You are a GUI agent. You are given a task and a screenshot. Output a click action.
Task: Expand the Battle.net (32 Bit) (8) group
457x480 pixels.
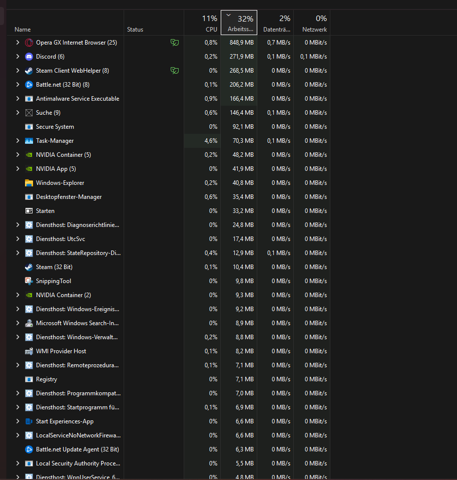click(x=18, y=85)
